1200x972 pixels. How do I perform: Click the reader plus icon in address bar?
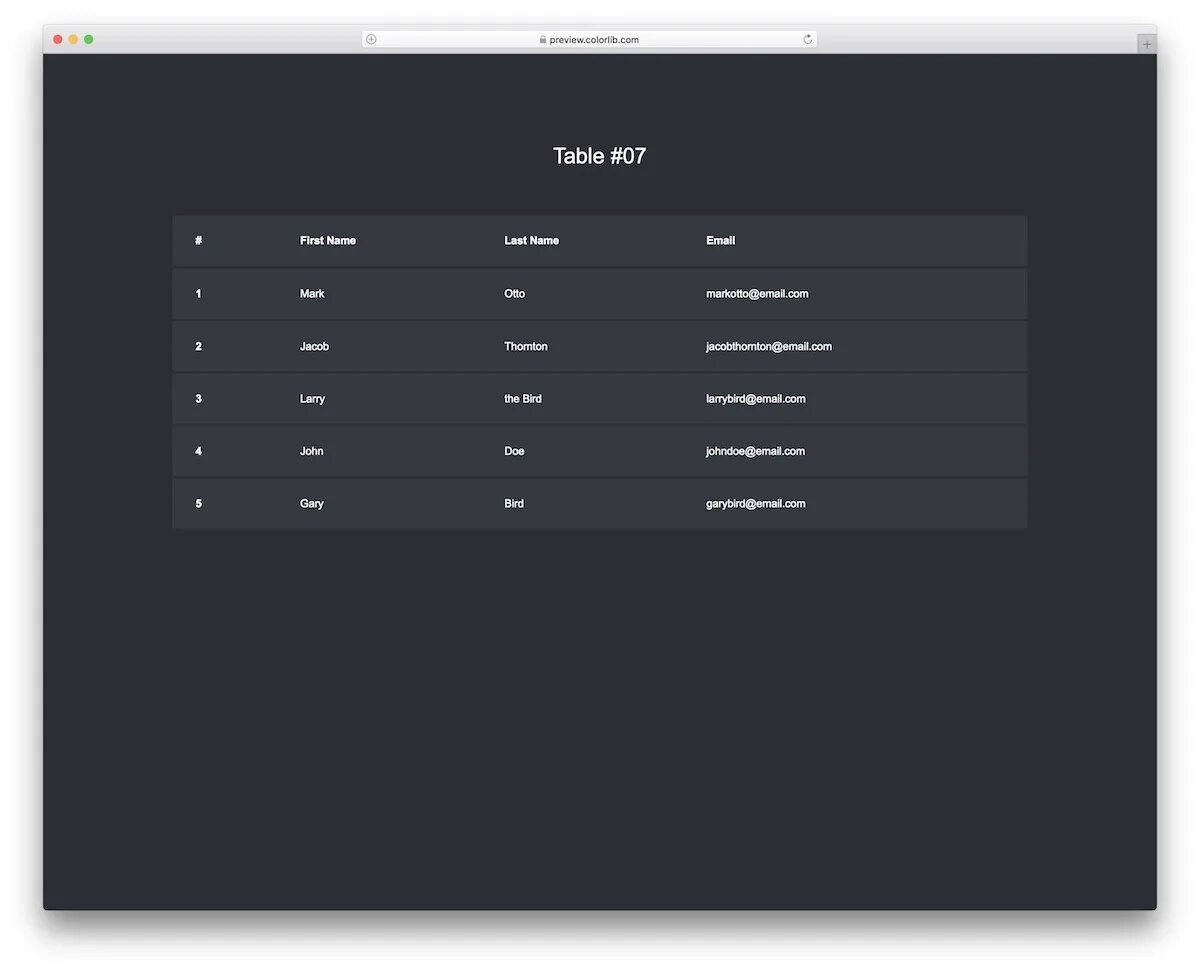[x=371, y=40]
